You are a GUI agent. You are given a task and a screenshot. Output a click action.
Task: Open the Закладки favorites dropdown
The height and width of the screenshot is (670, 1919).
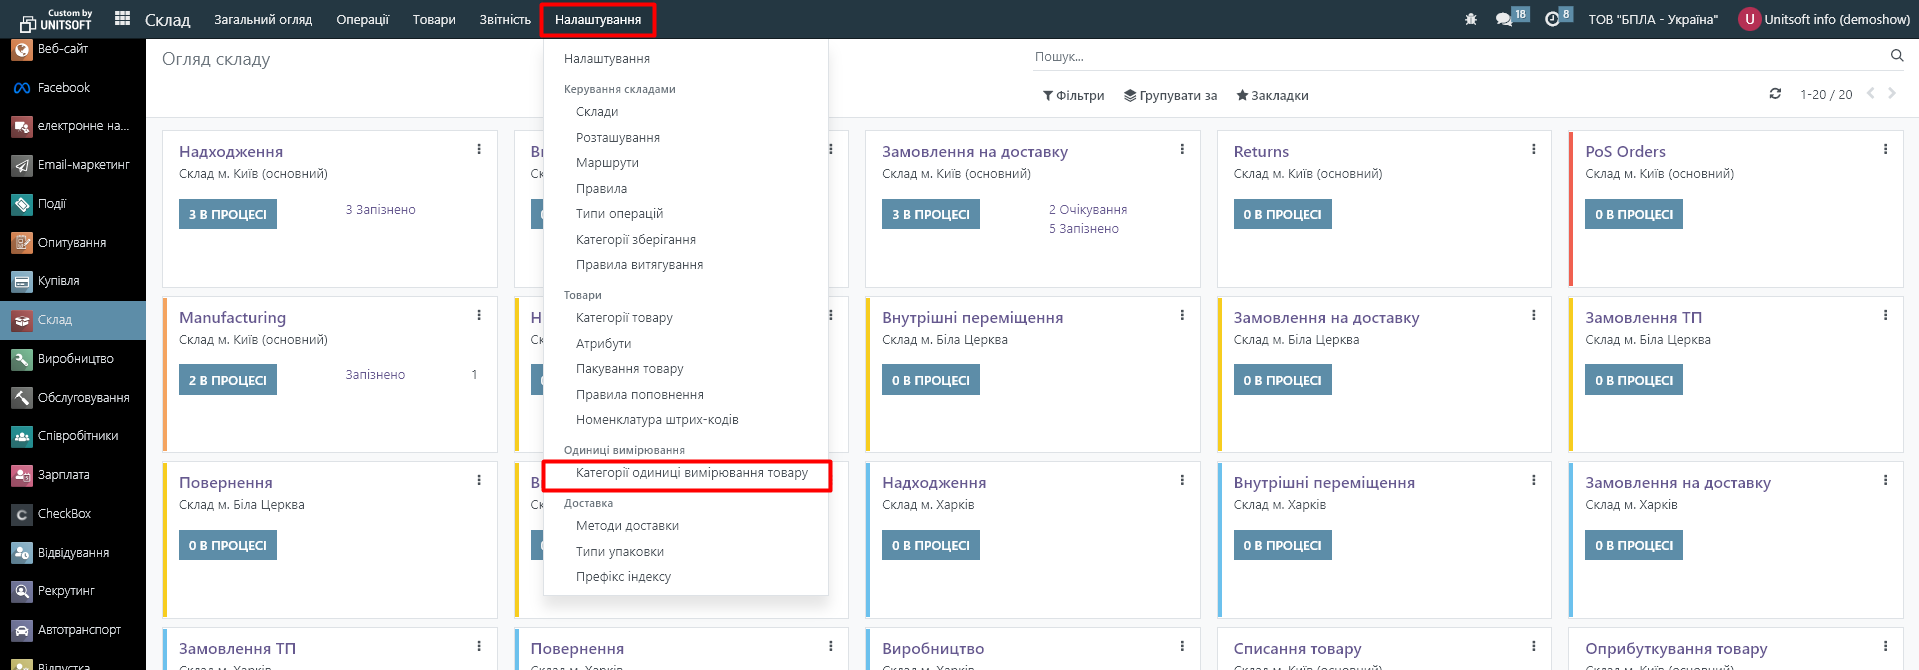click(x=1272, y=96)
